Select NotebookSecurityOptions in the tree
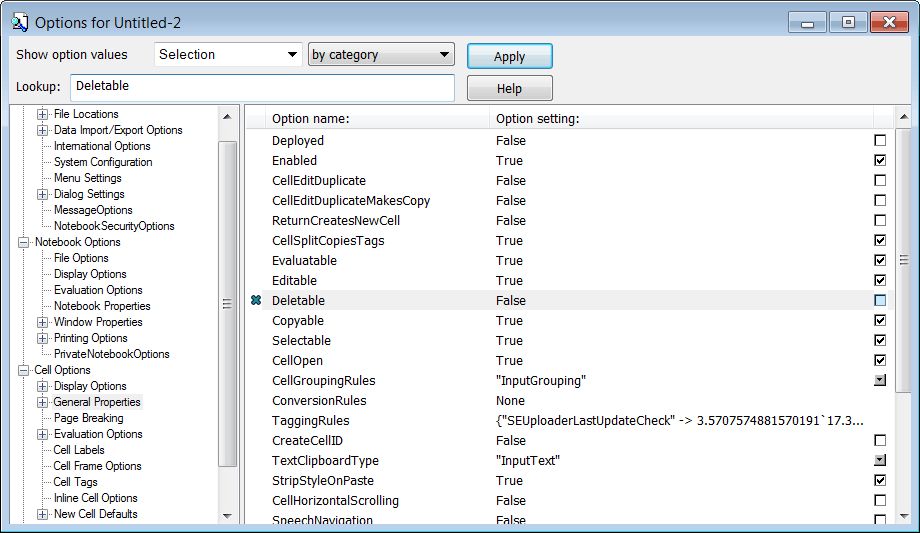The height and width of the screenshot is (533, 920). pyautogui.click(x=114, y=226)
